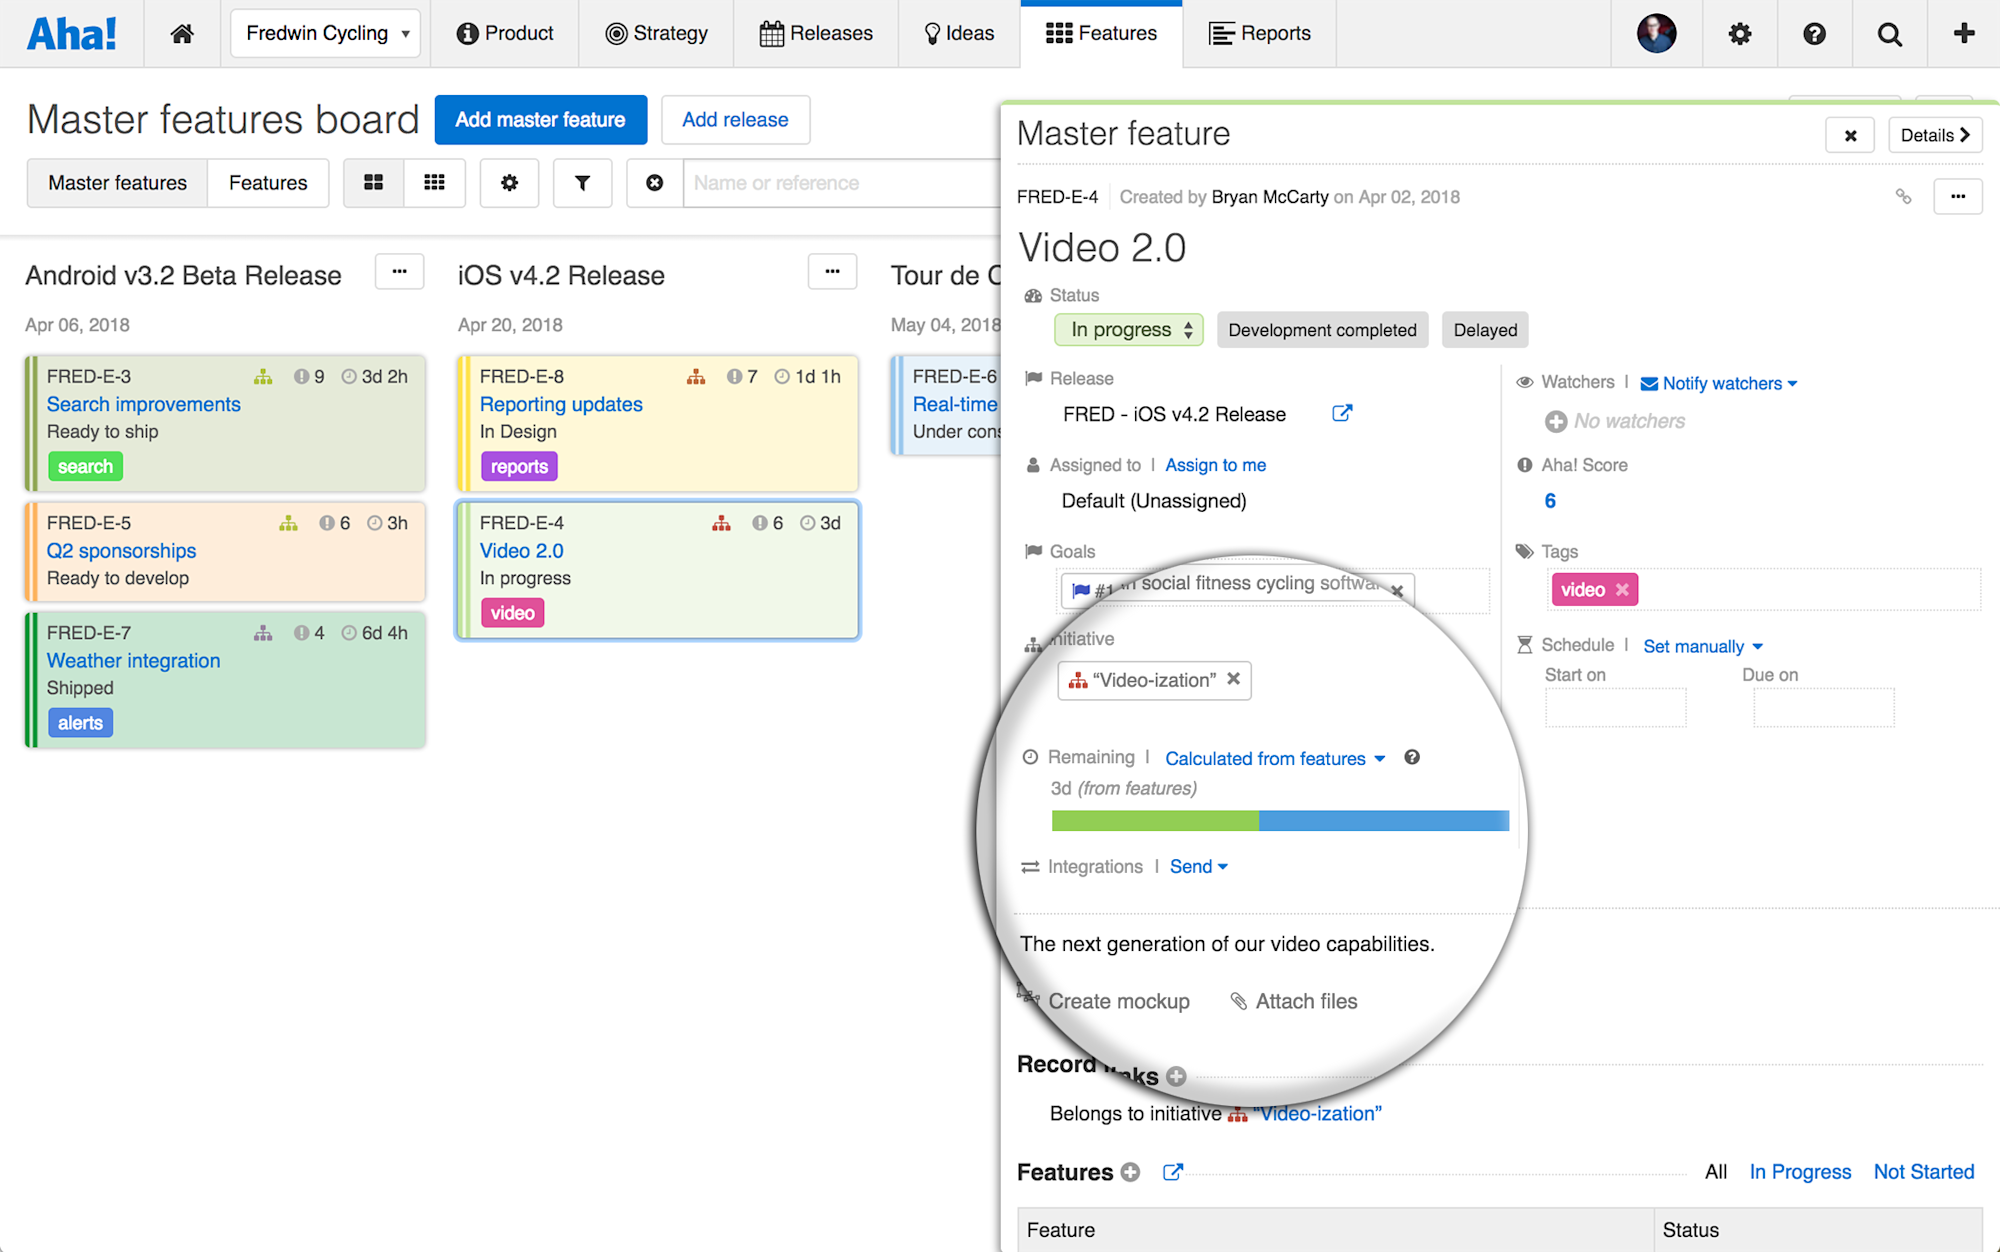Click the remaining time progress bar
2000x1252 pixels.
(1278, 820)
